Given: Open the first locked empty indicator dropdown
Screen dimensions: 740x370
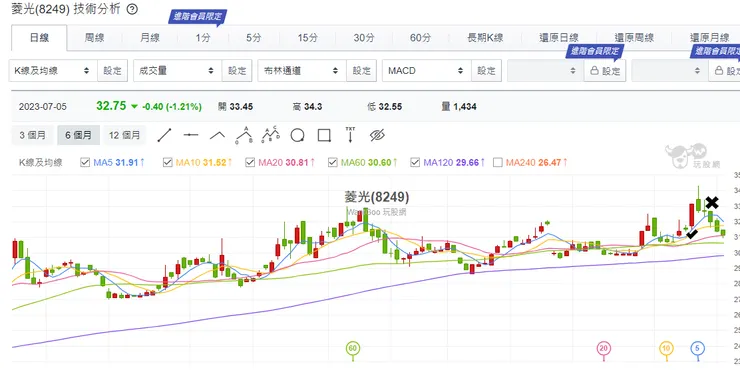Looking at the screenshot, I should [x=546, y=71].
